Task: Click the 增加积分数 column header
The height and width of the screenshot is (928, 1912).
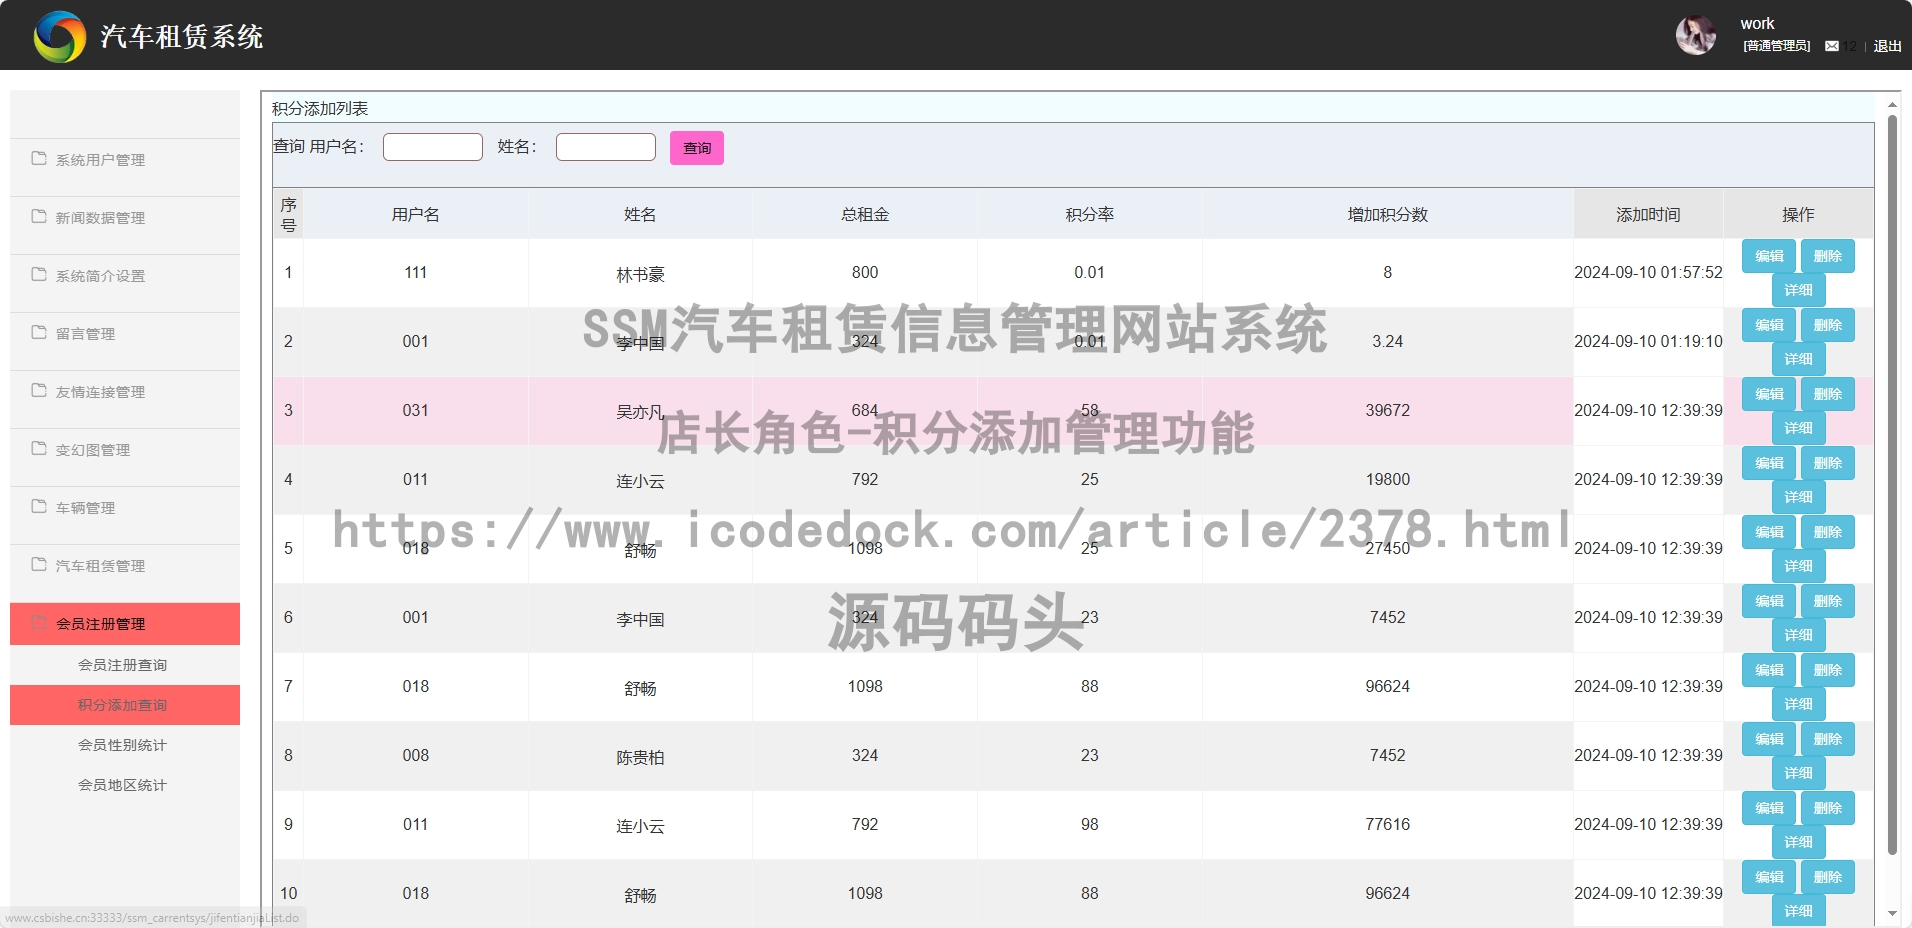Action: (x=1387, y=214)
